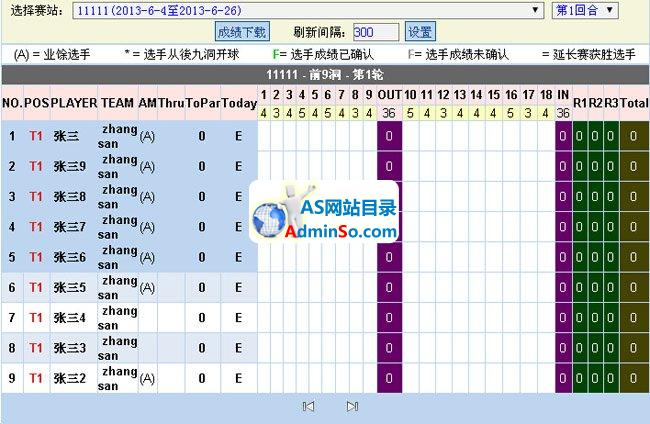The height and width of the screenshot is (424, 650).
Task: Focus the refresh interval field showing 300
Action: (376, 32)
